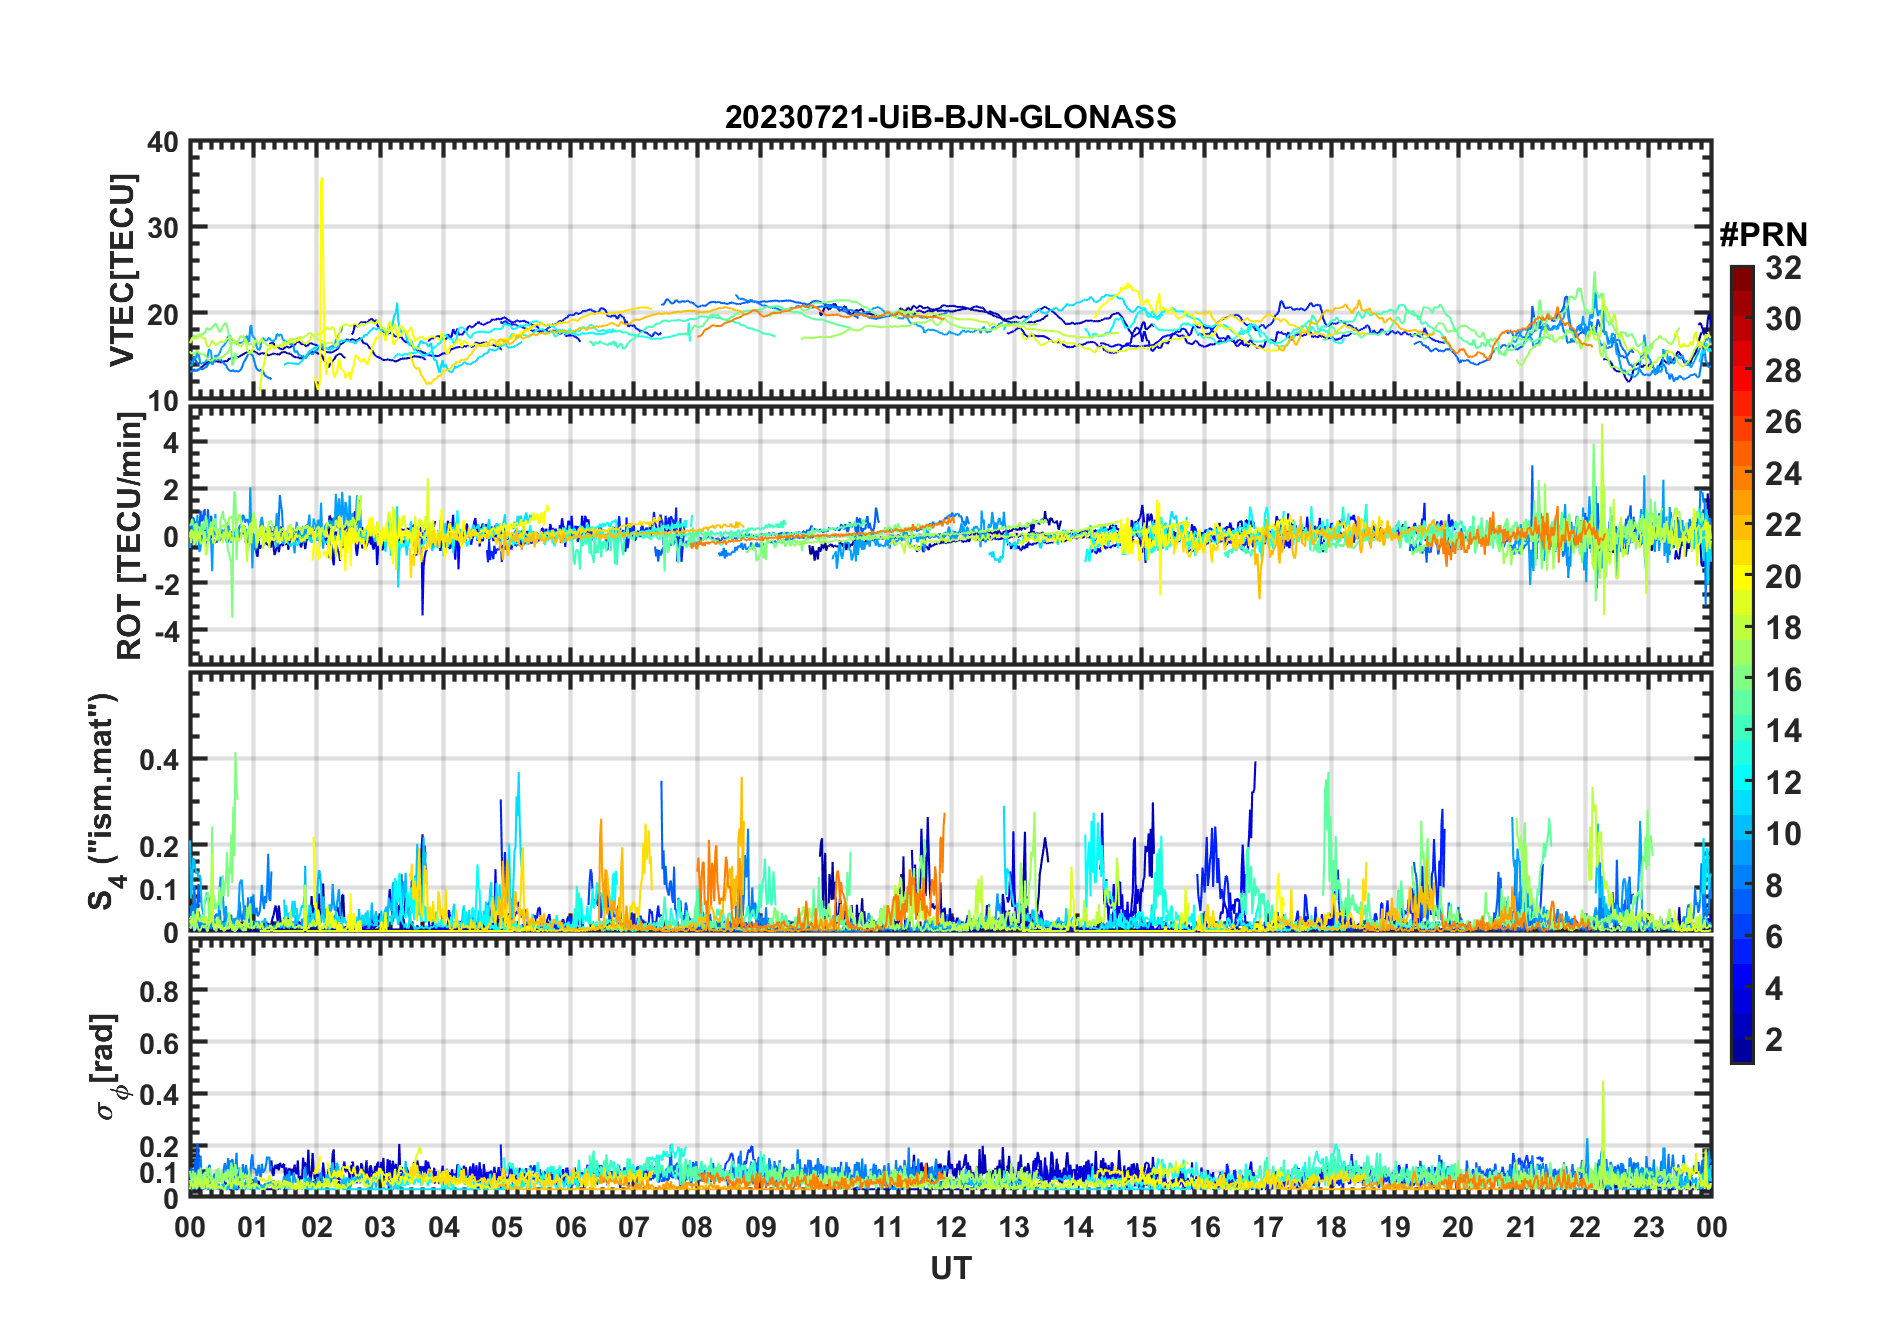Click the green sigma-phi spike after 22 UT

click(x=1603, y=1084)
